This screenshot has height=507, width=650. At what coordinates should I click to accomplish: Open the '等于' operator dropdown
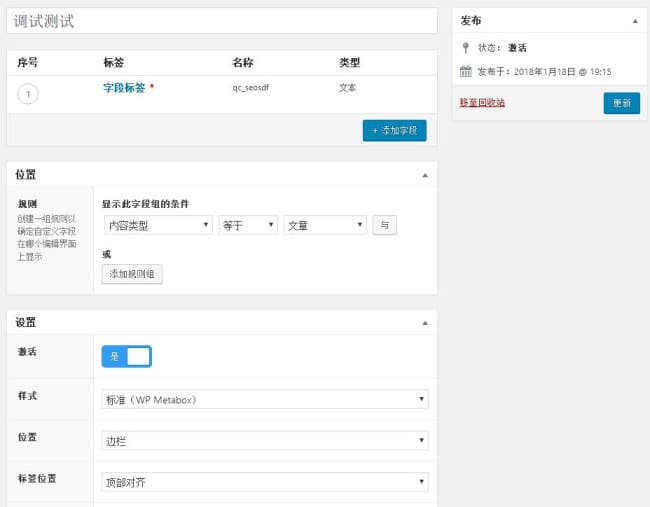(248, 225)
